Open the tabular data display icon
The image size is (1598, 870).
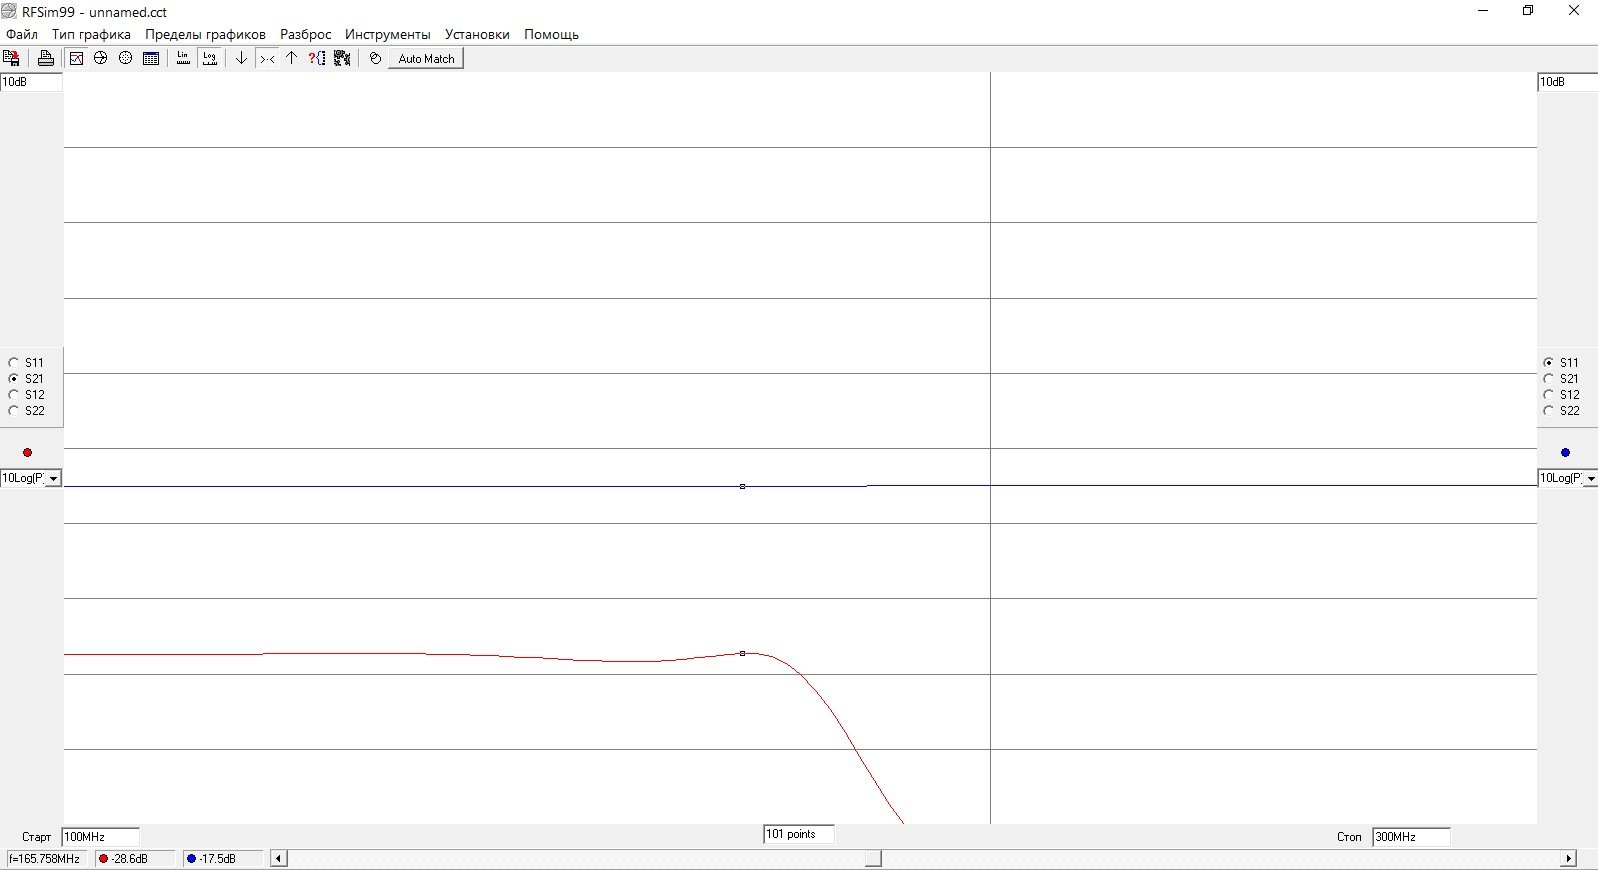tap(151, 58)
